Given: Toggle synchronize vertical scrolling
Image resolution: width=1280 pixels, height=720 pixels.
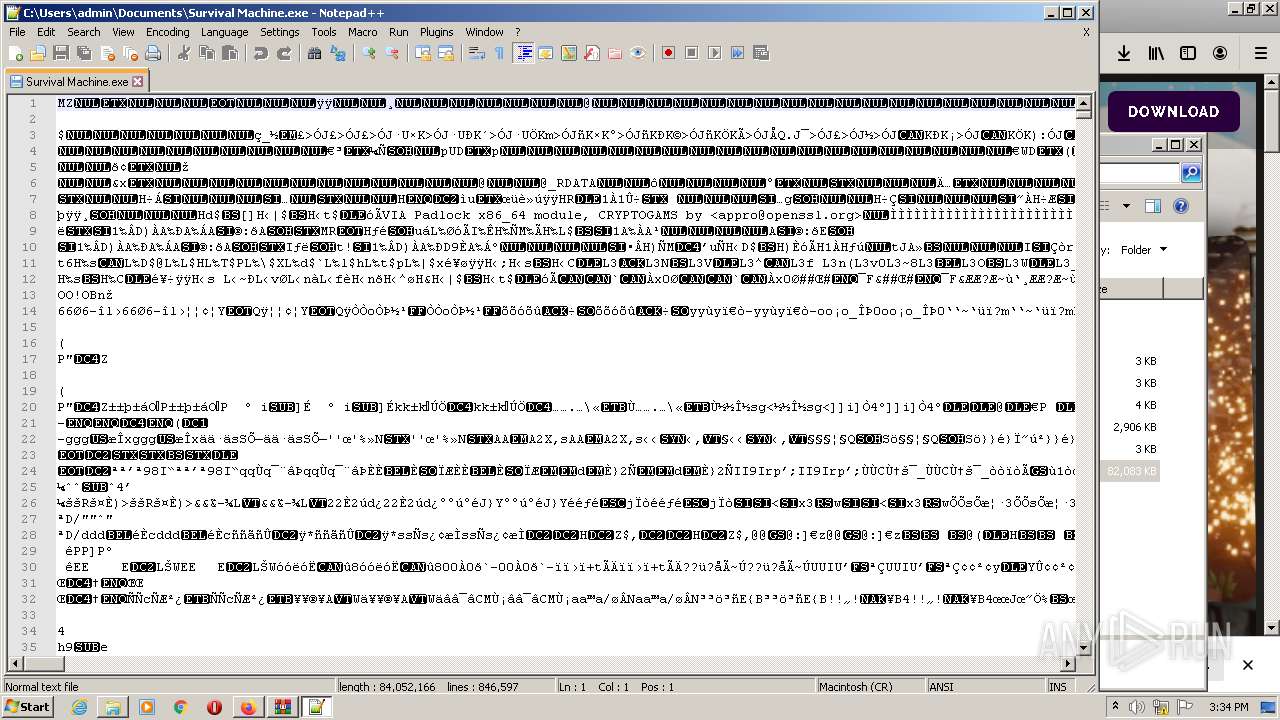Looking at the screenshot, I should click(x=423, y=53).
